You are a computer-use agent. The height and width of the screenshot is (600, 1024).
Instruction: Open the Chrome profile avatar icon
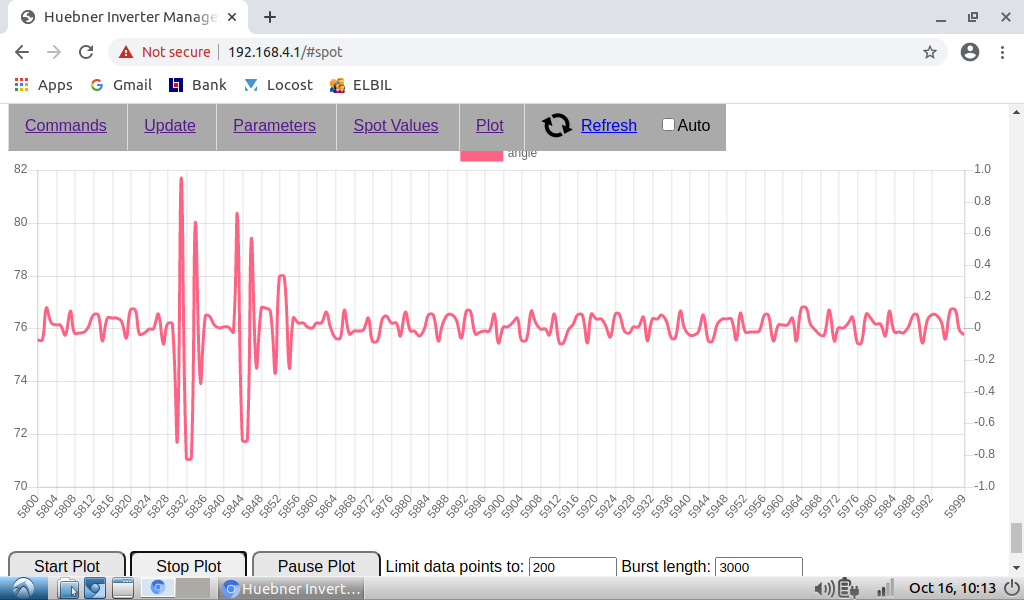969,52
